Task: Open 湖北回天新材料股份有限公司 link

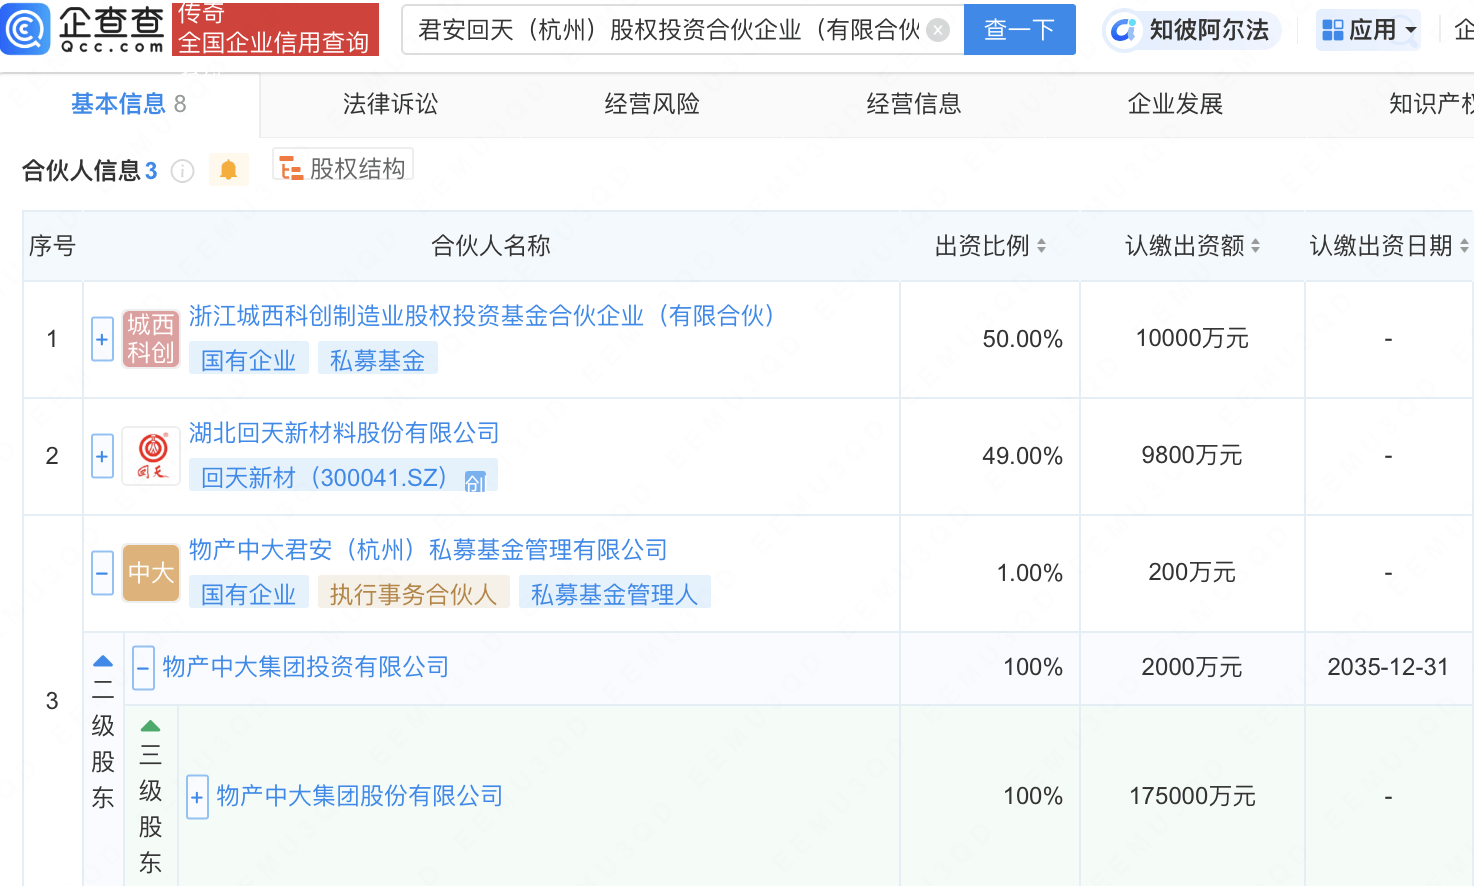Action: pyautogui.click(x=344, y=433)
